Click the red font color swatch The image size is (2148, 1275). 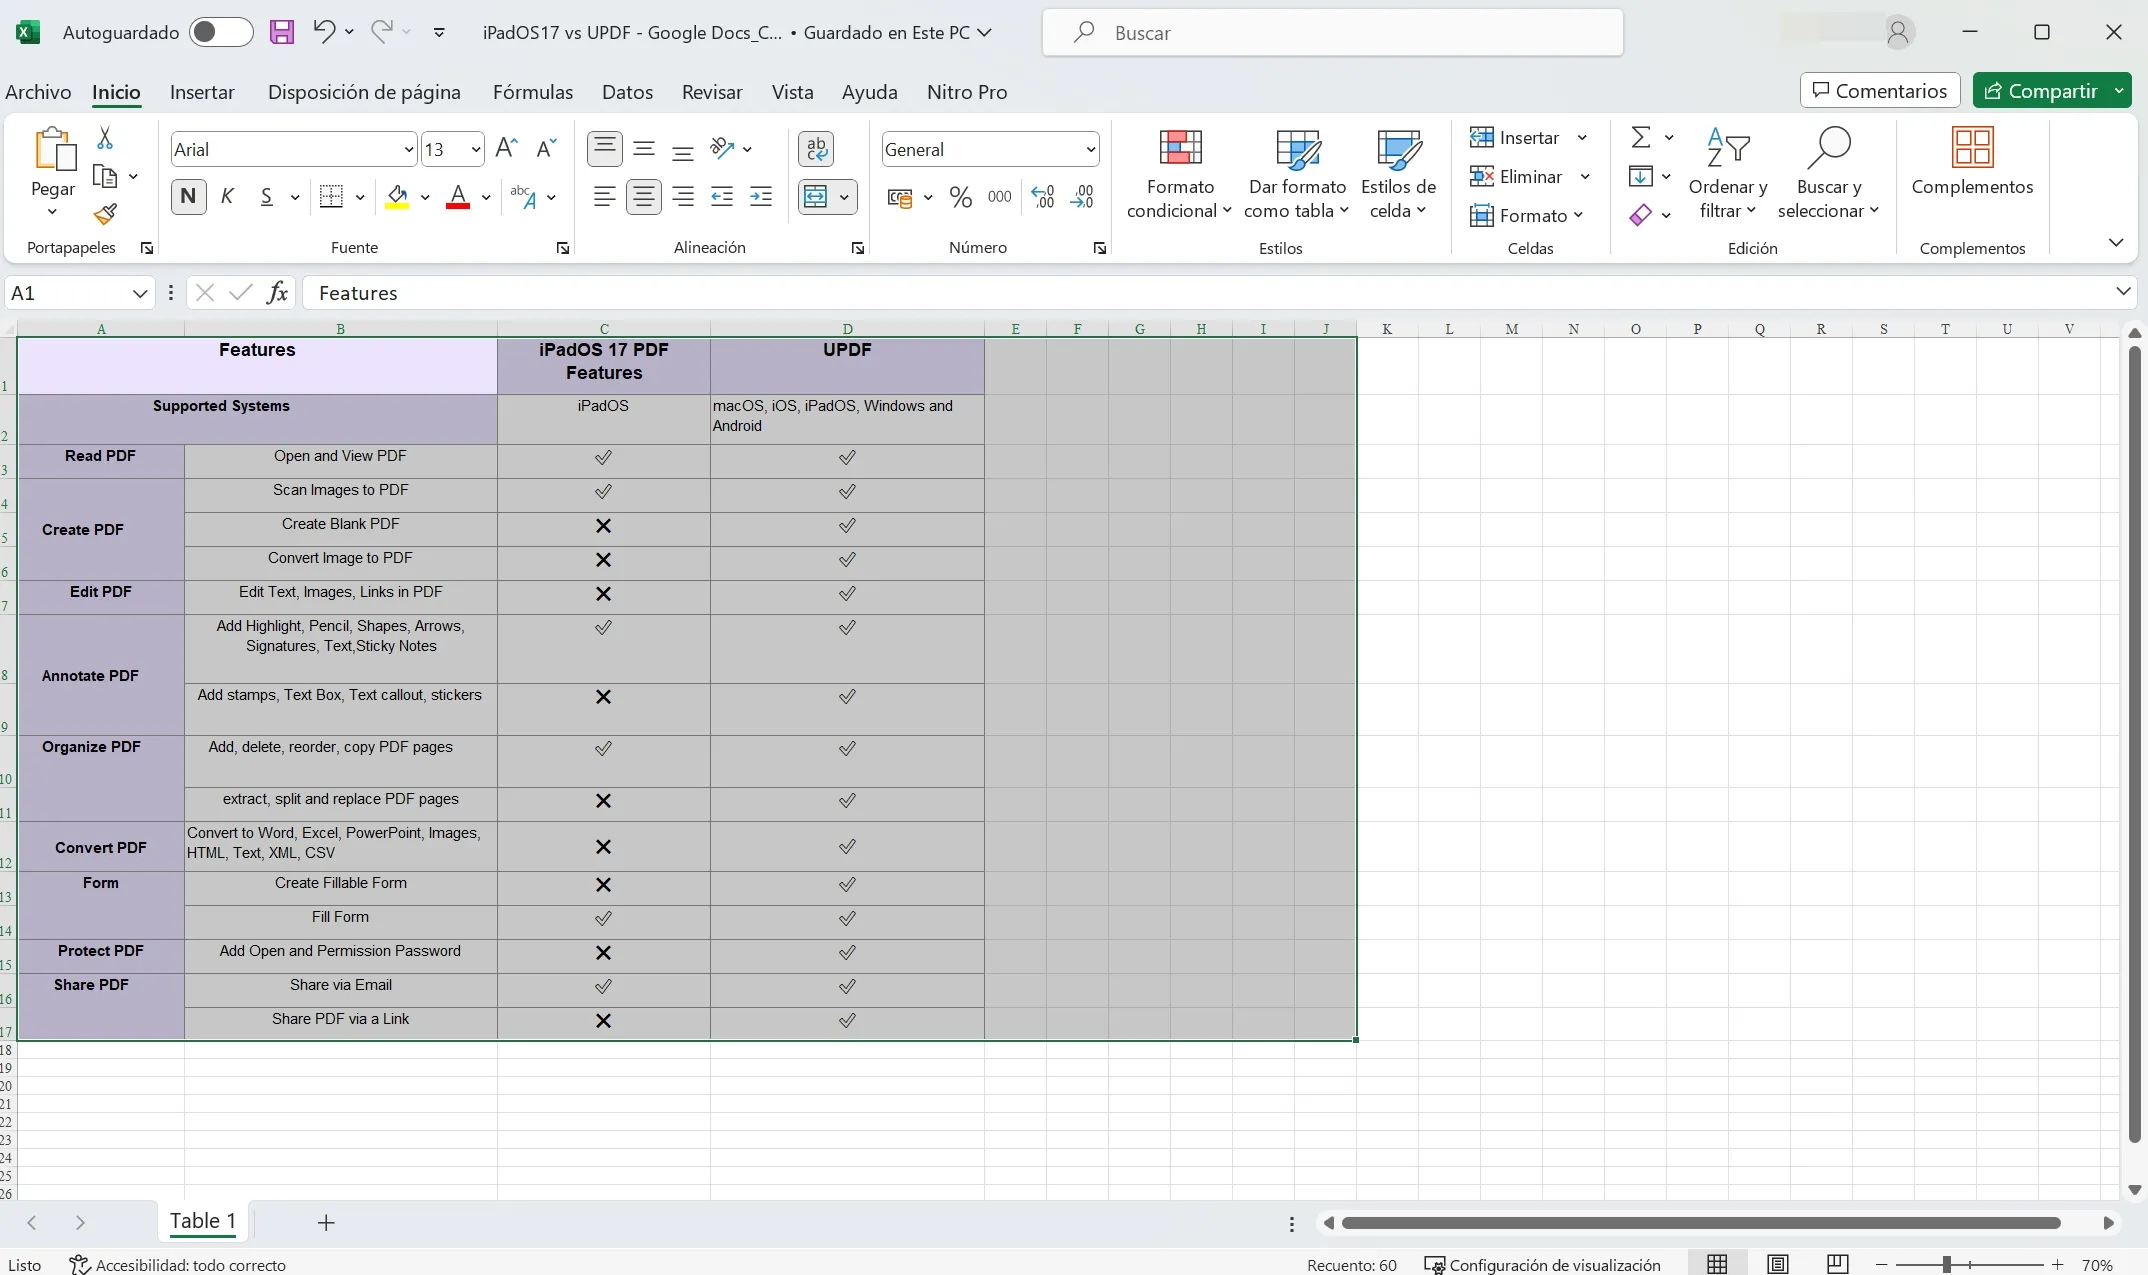[x=458, y=197]
